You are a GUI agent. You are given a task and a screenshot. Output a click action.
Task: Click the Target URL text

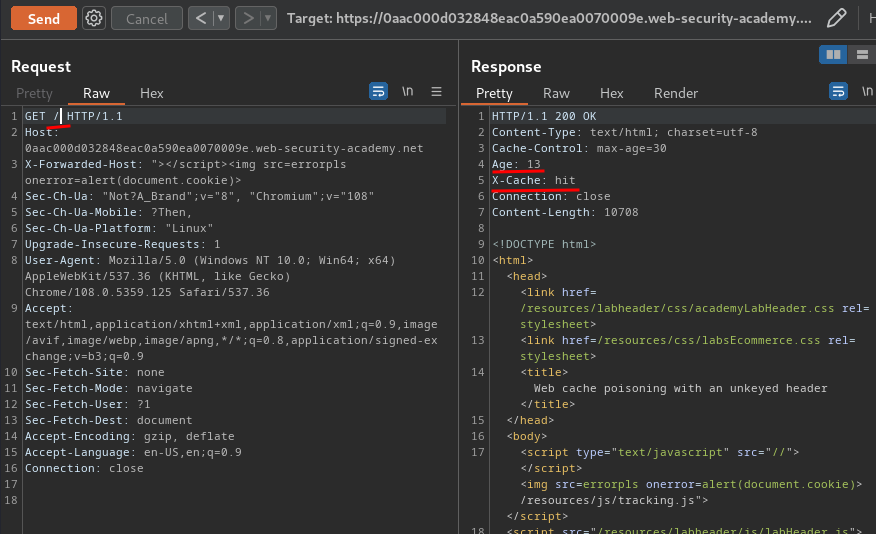pos(549,18)
